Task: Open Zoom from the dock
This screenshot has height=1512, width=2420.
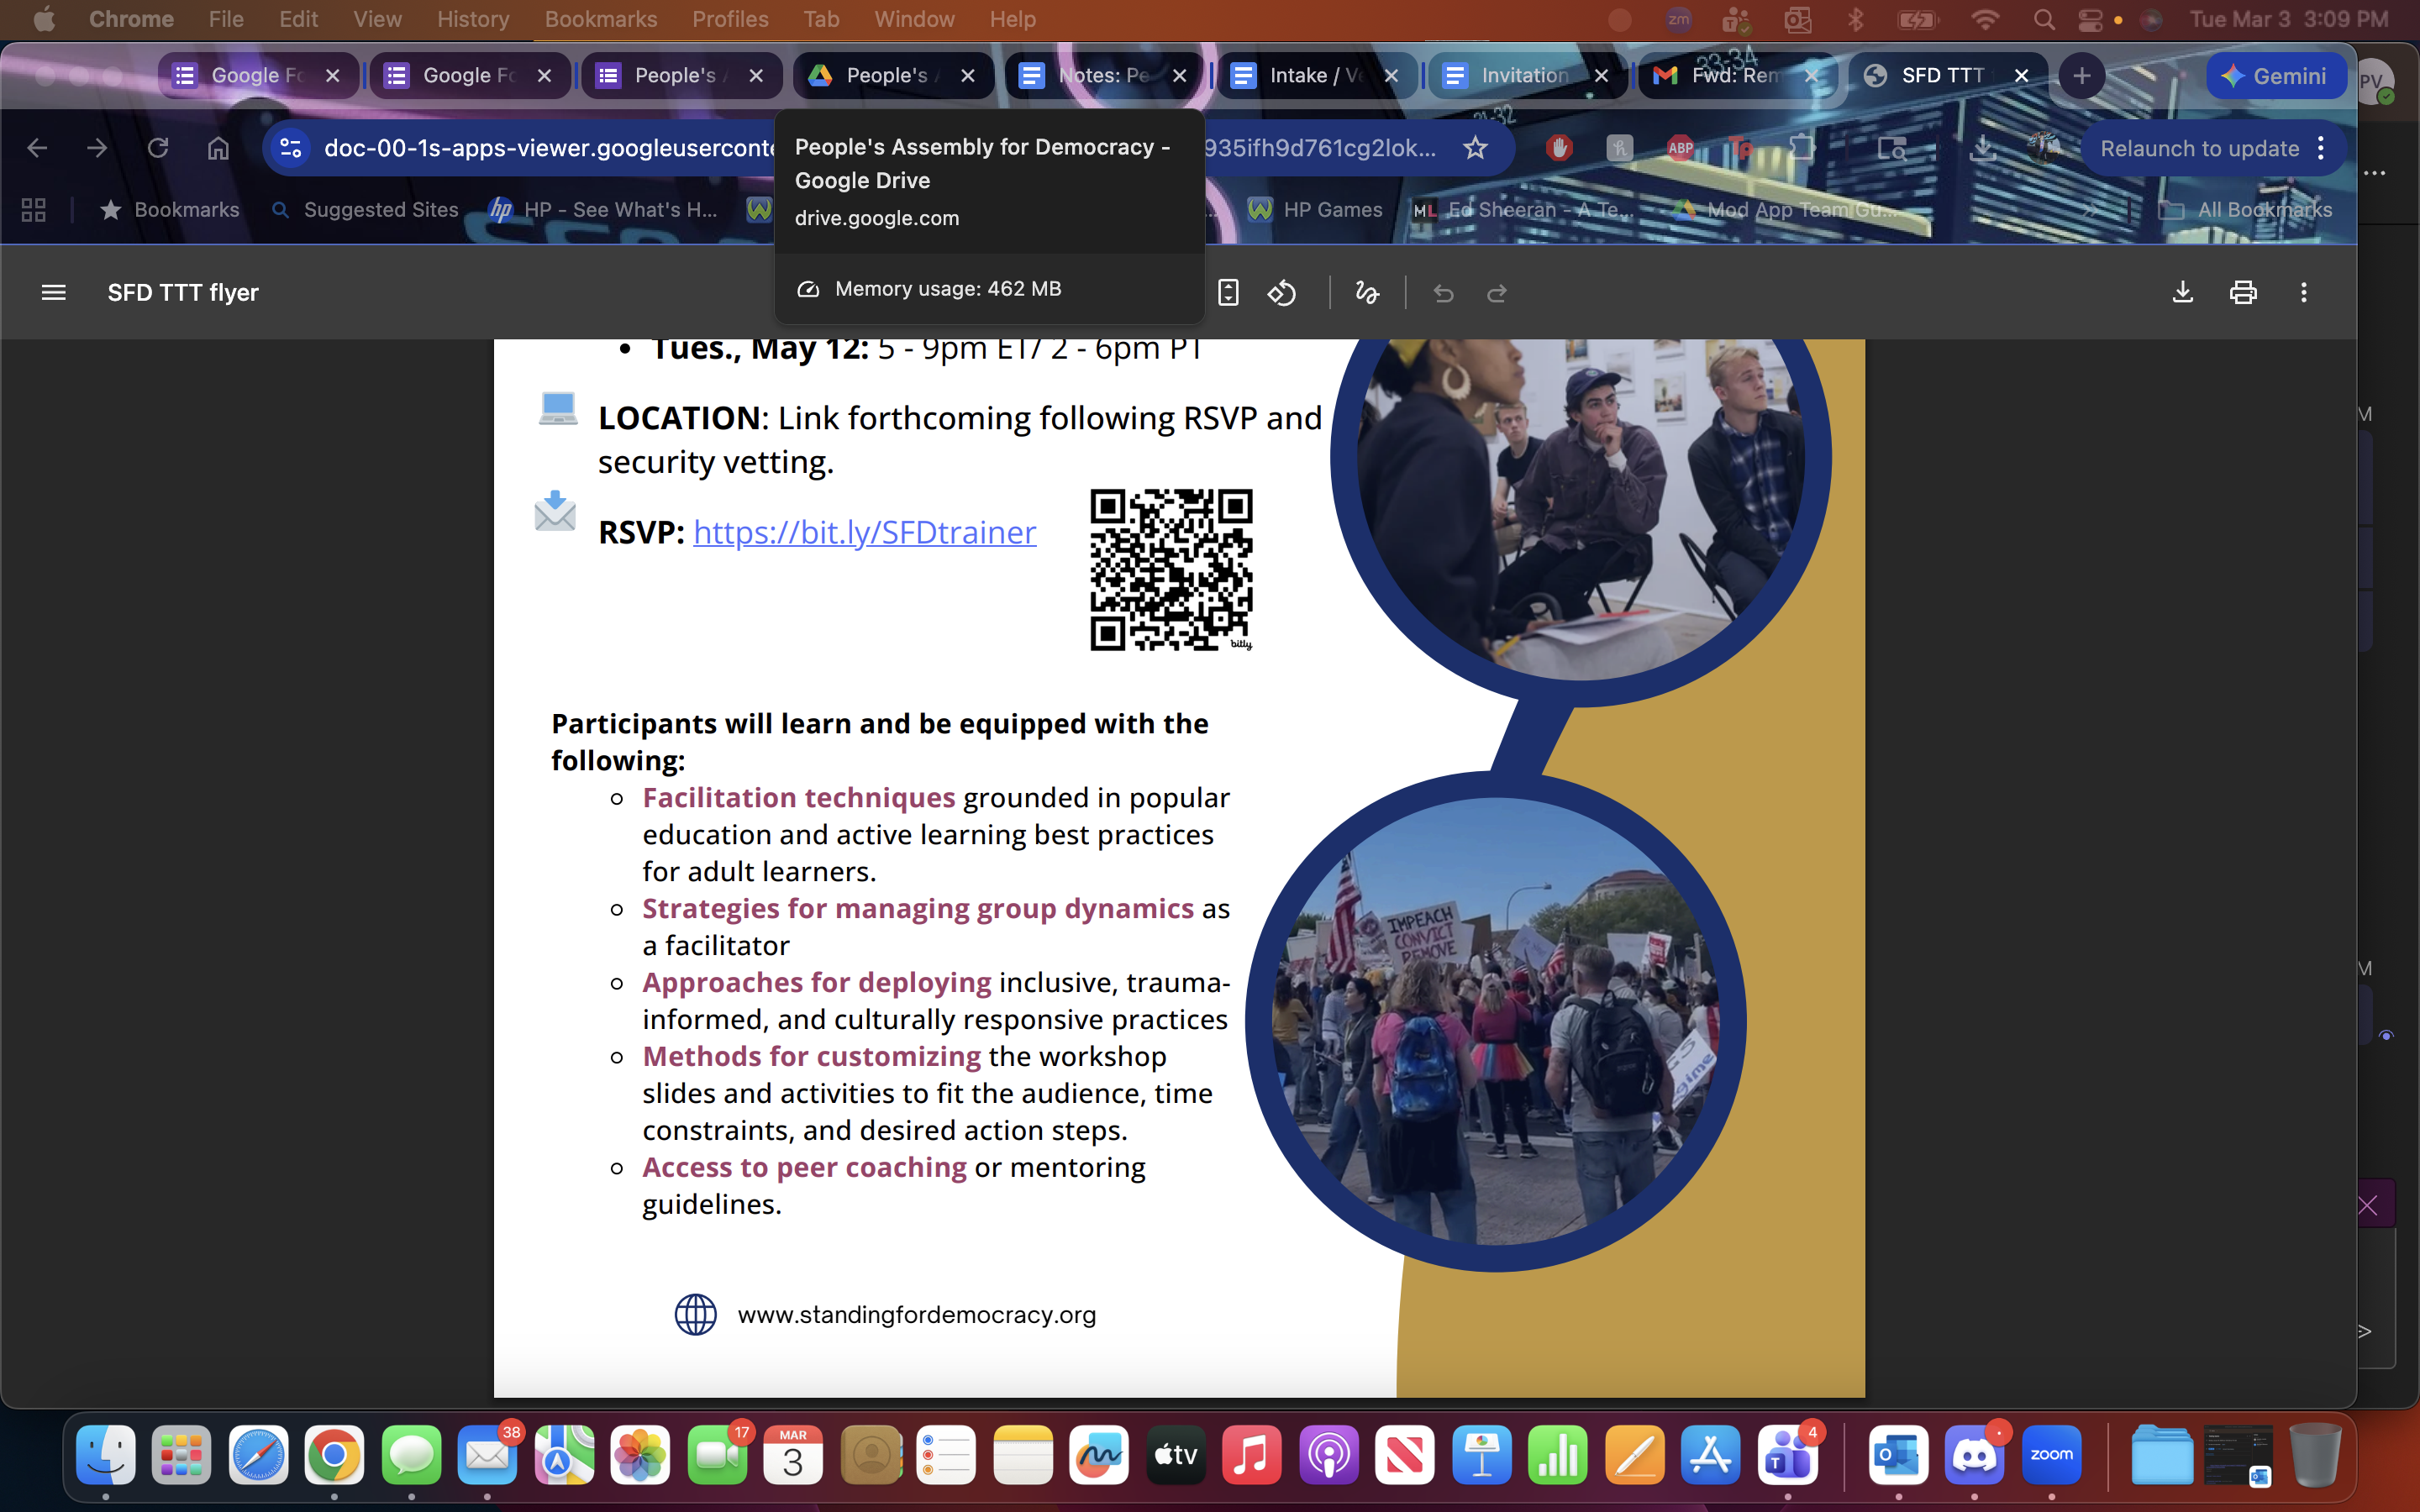Action: (2051, 1455)
